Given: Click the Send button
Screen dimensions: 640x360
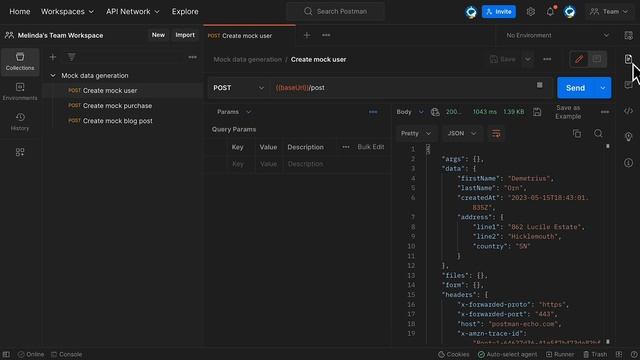Looking at the screenshot, I should coord(575,88).
